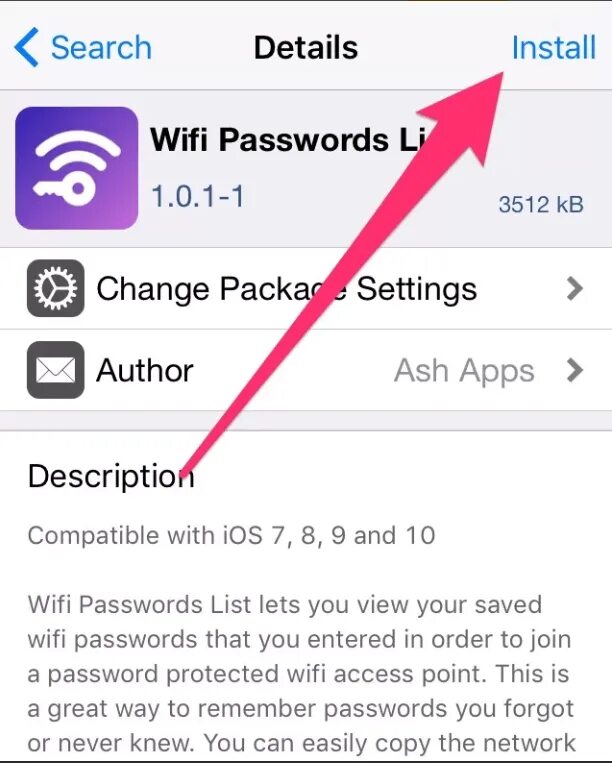Expand Change Package Settings chevron
The image size is (612, 763).
click(x=575, y=289)
